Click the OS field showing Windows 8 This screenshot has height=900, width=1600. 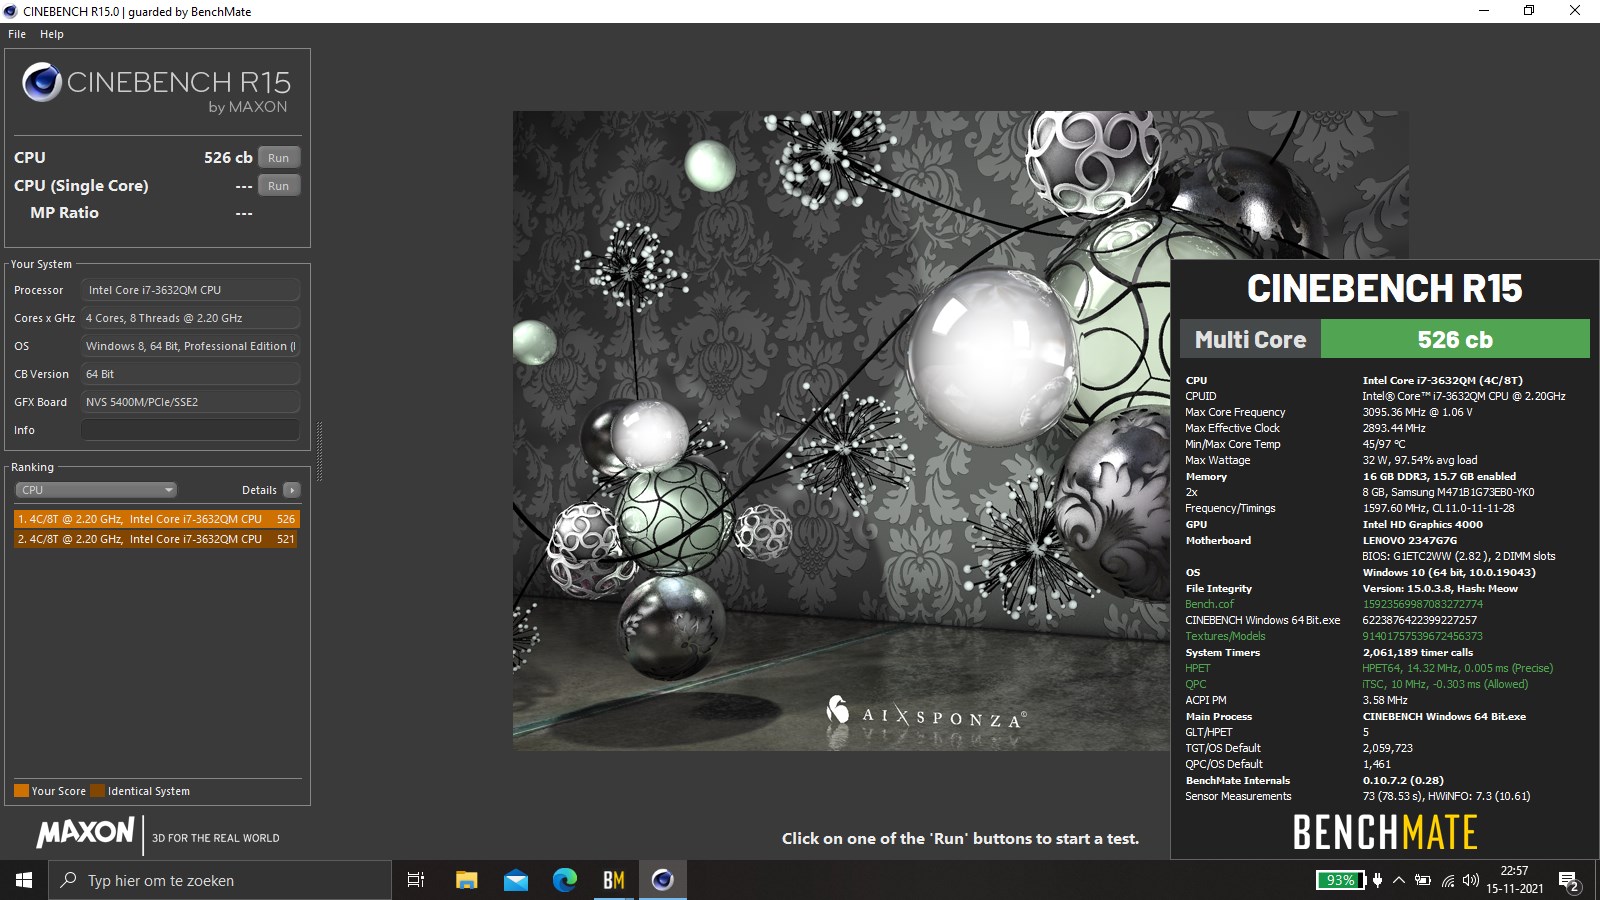pyautogui.click(x=190, y=346)
